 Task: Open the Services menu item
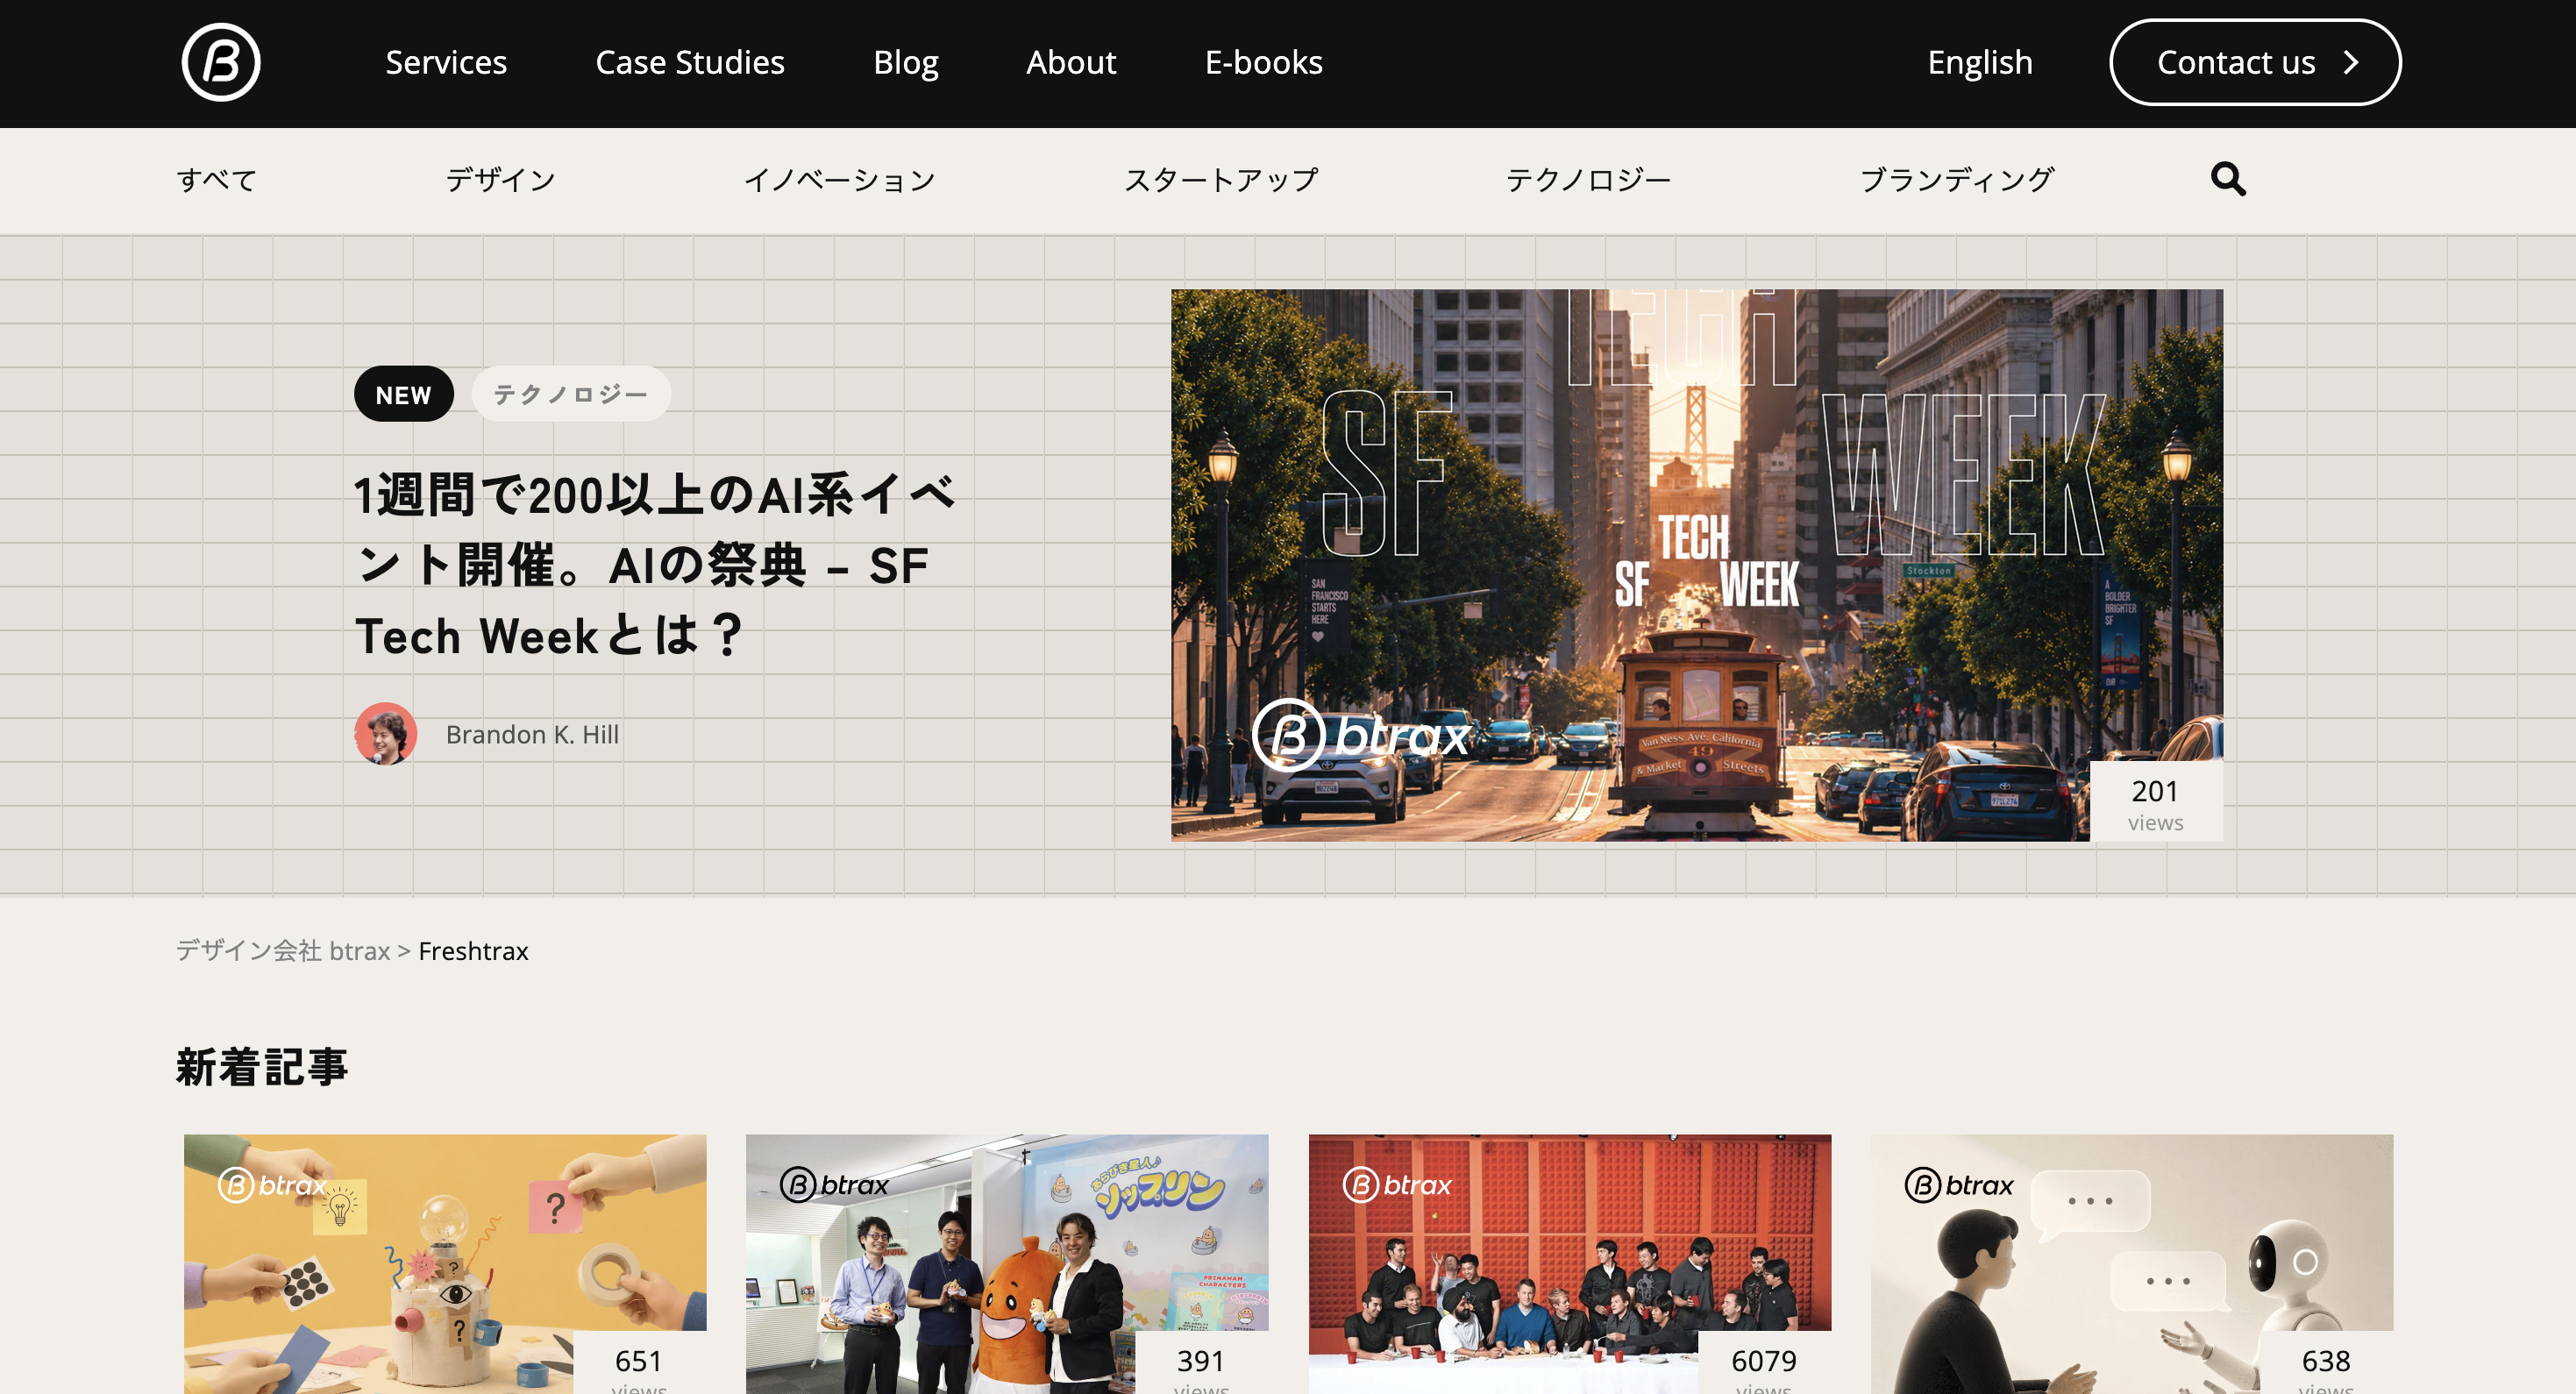click(x=446, y=62)
